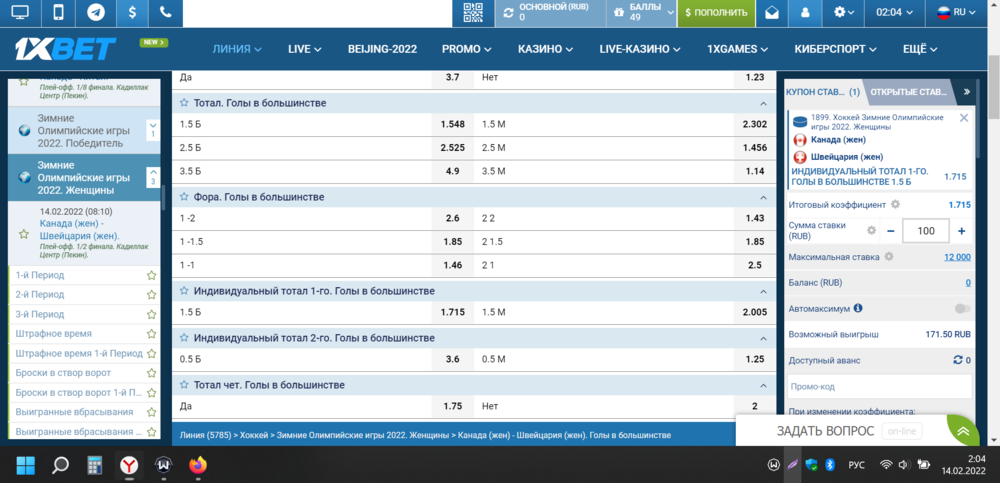Open the PROMO menu

(x=466, y=49)
